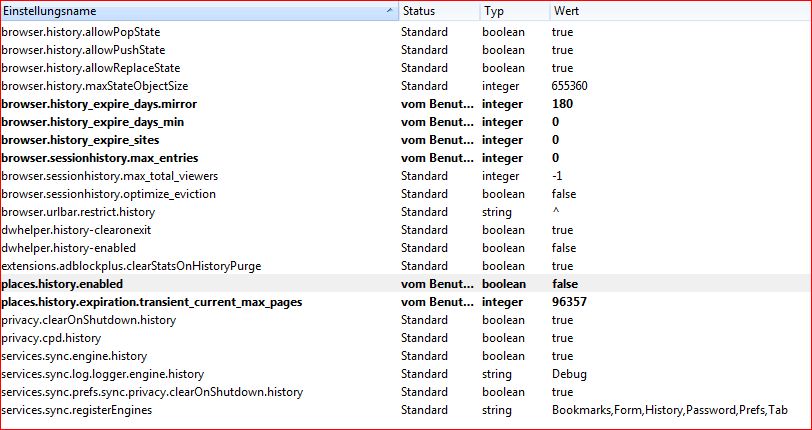The width and height of the screenshot is (812, 430).
Task: Select the browser.urlbar.restrict.history row
Action: [x=78, y=212]
